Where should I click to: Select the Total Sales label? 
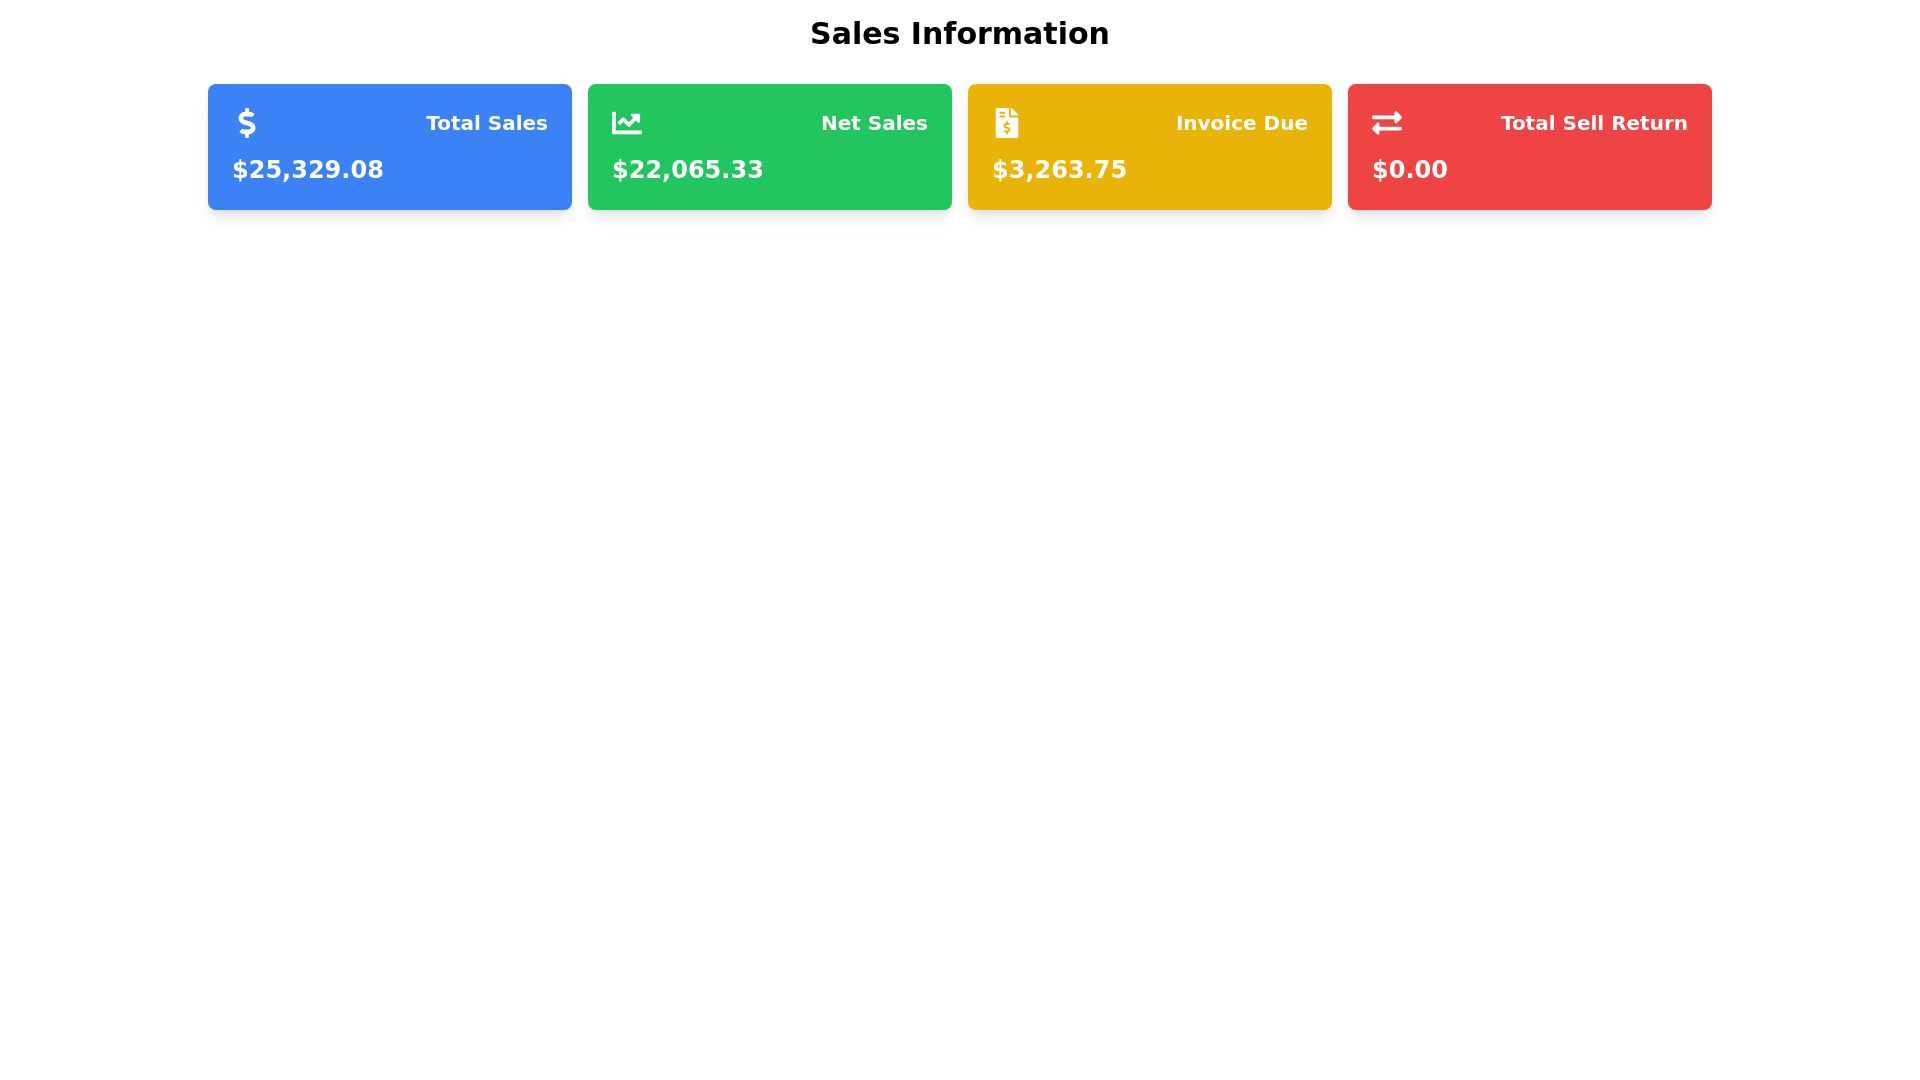coord(486,123)
